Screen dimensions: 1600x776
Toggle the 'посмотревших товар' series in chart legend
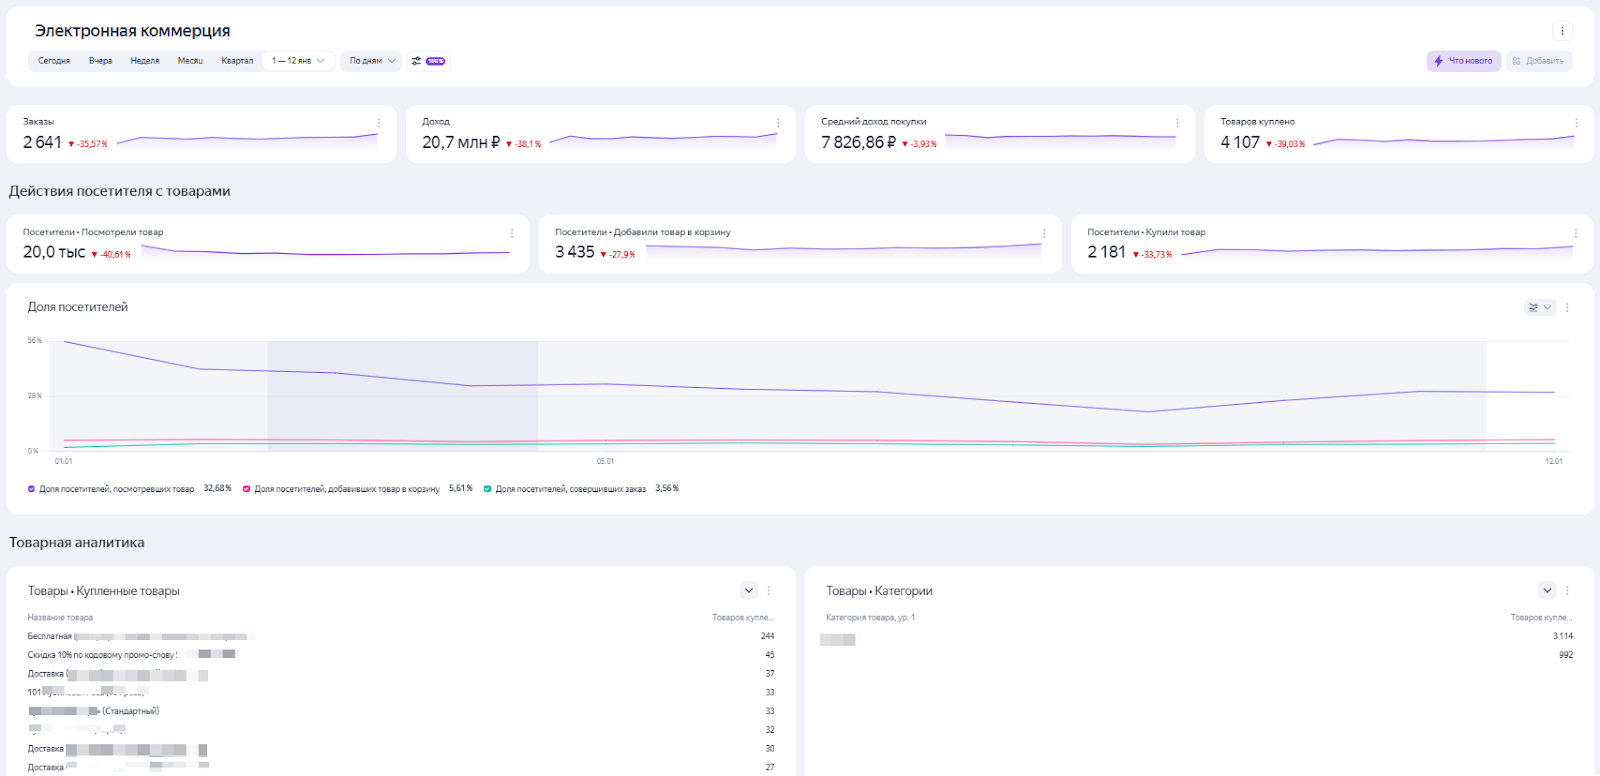click(x=32, y=489)
